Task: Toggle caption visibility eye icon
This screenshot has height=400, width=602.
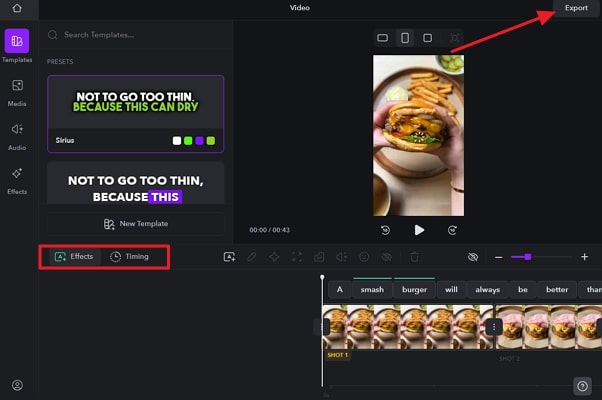Action: point(473,257)
